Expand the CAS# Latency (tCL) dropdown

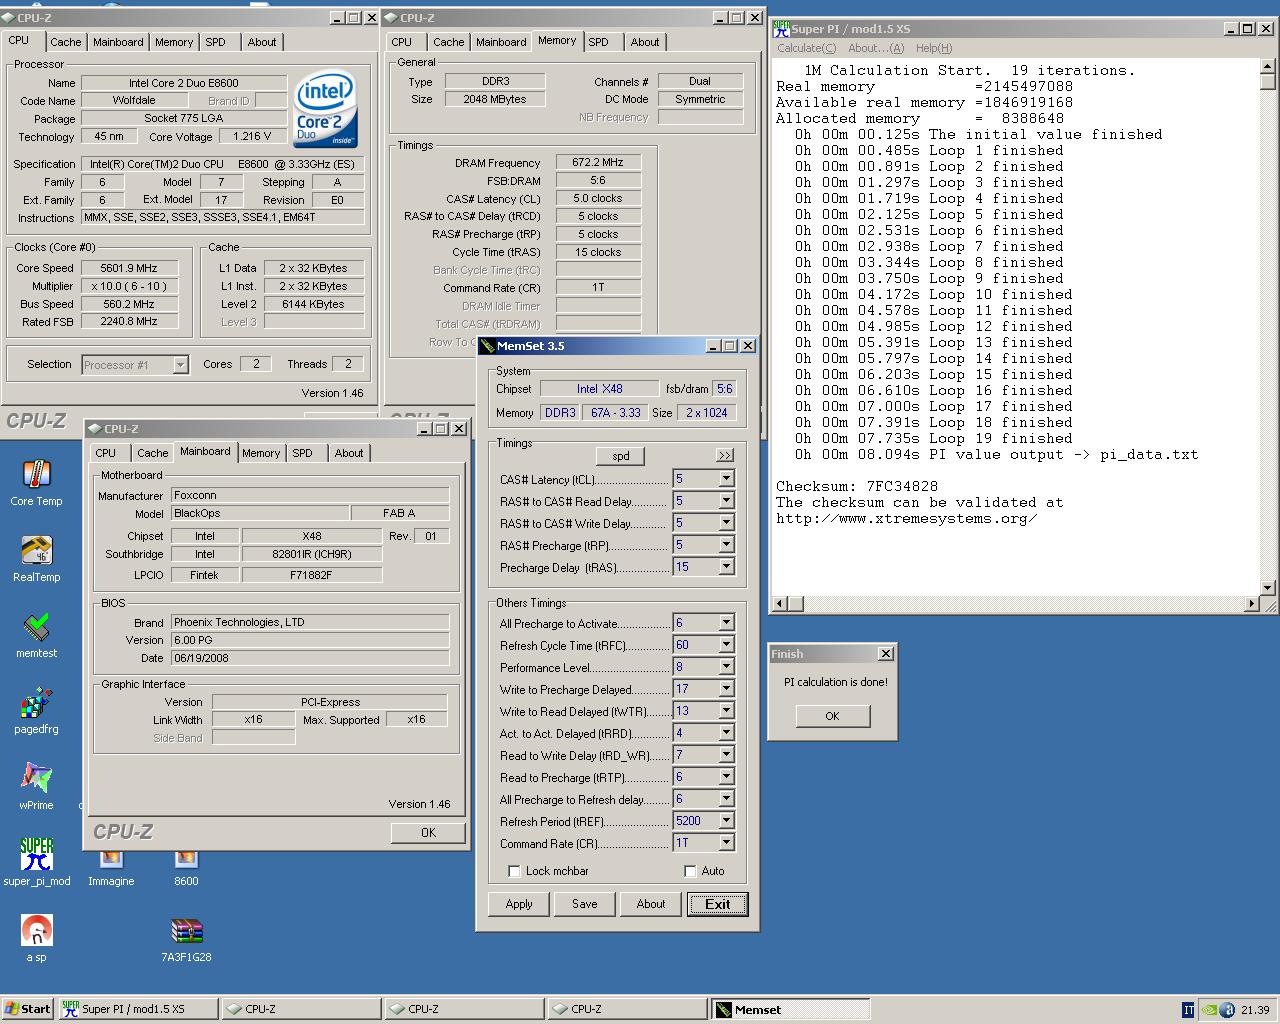tap(727, 479)
